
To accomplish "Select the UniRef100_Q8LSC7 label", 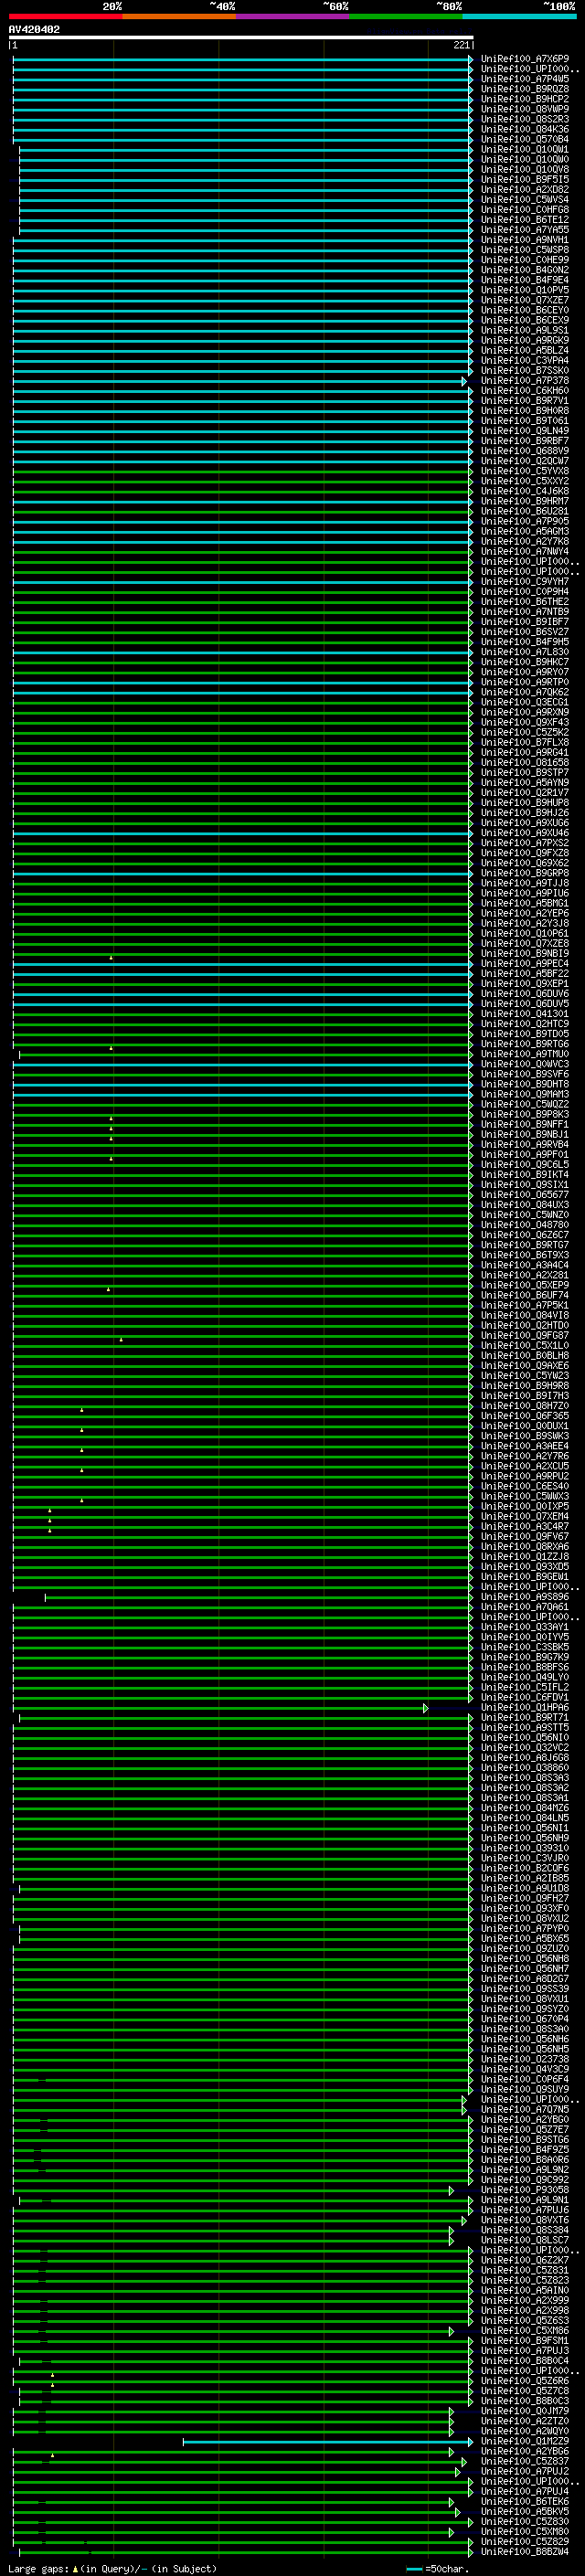I will coord(524,2240).
